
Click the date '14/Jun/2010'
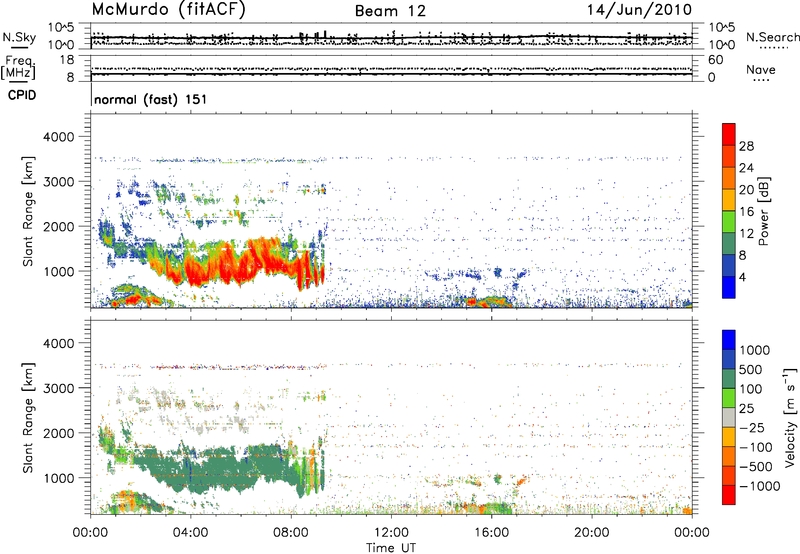point(639,10)
